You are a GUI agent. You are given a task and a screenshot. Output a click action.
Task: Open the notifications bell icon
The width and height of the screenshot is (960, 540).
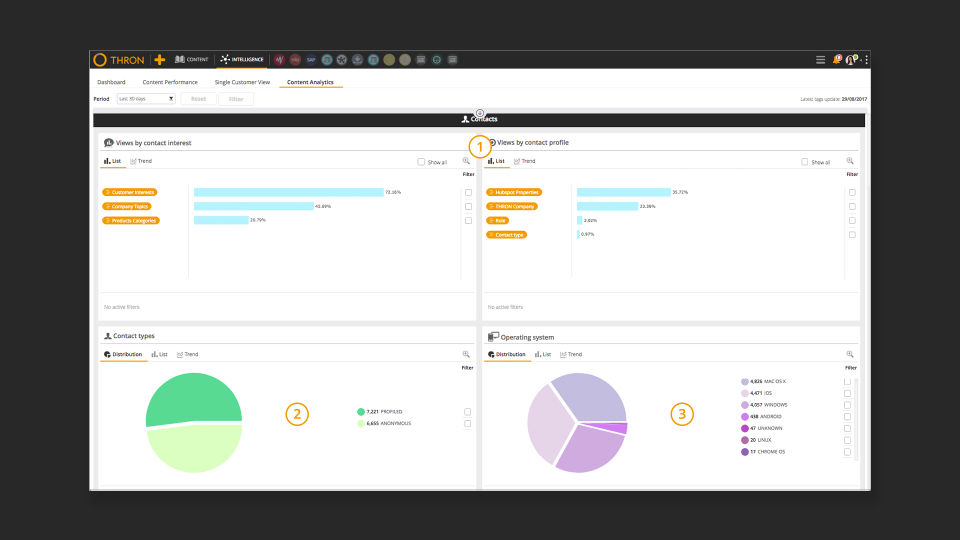(836, 59)
